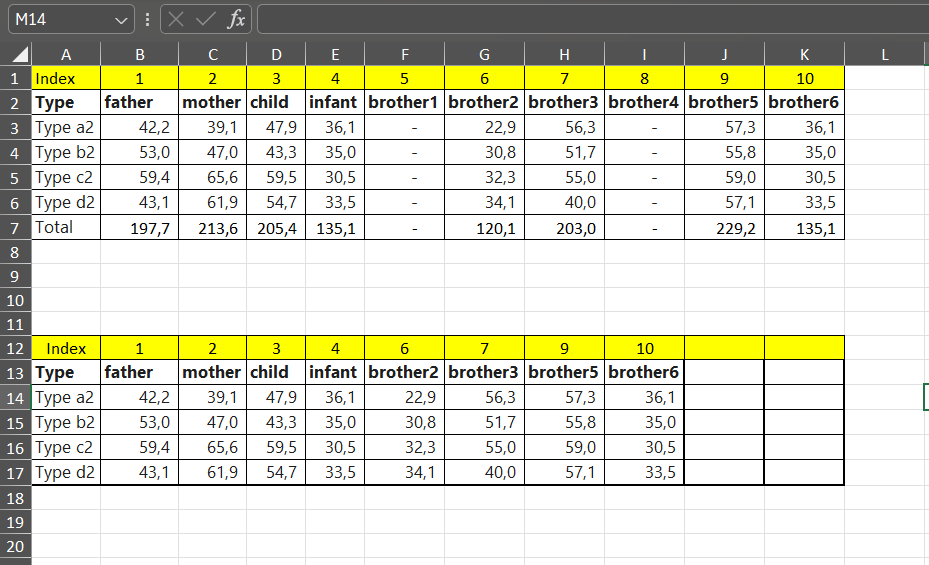Click the brother5 cell in row 13
The width and height of the screenshot is (929, 565).
point(565,373)
